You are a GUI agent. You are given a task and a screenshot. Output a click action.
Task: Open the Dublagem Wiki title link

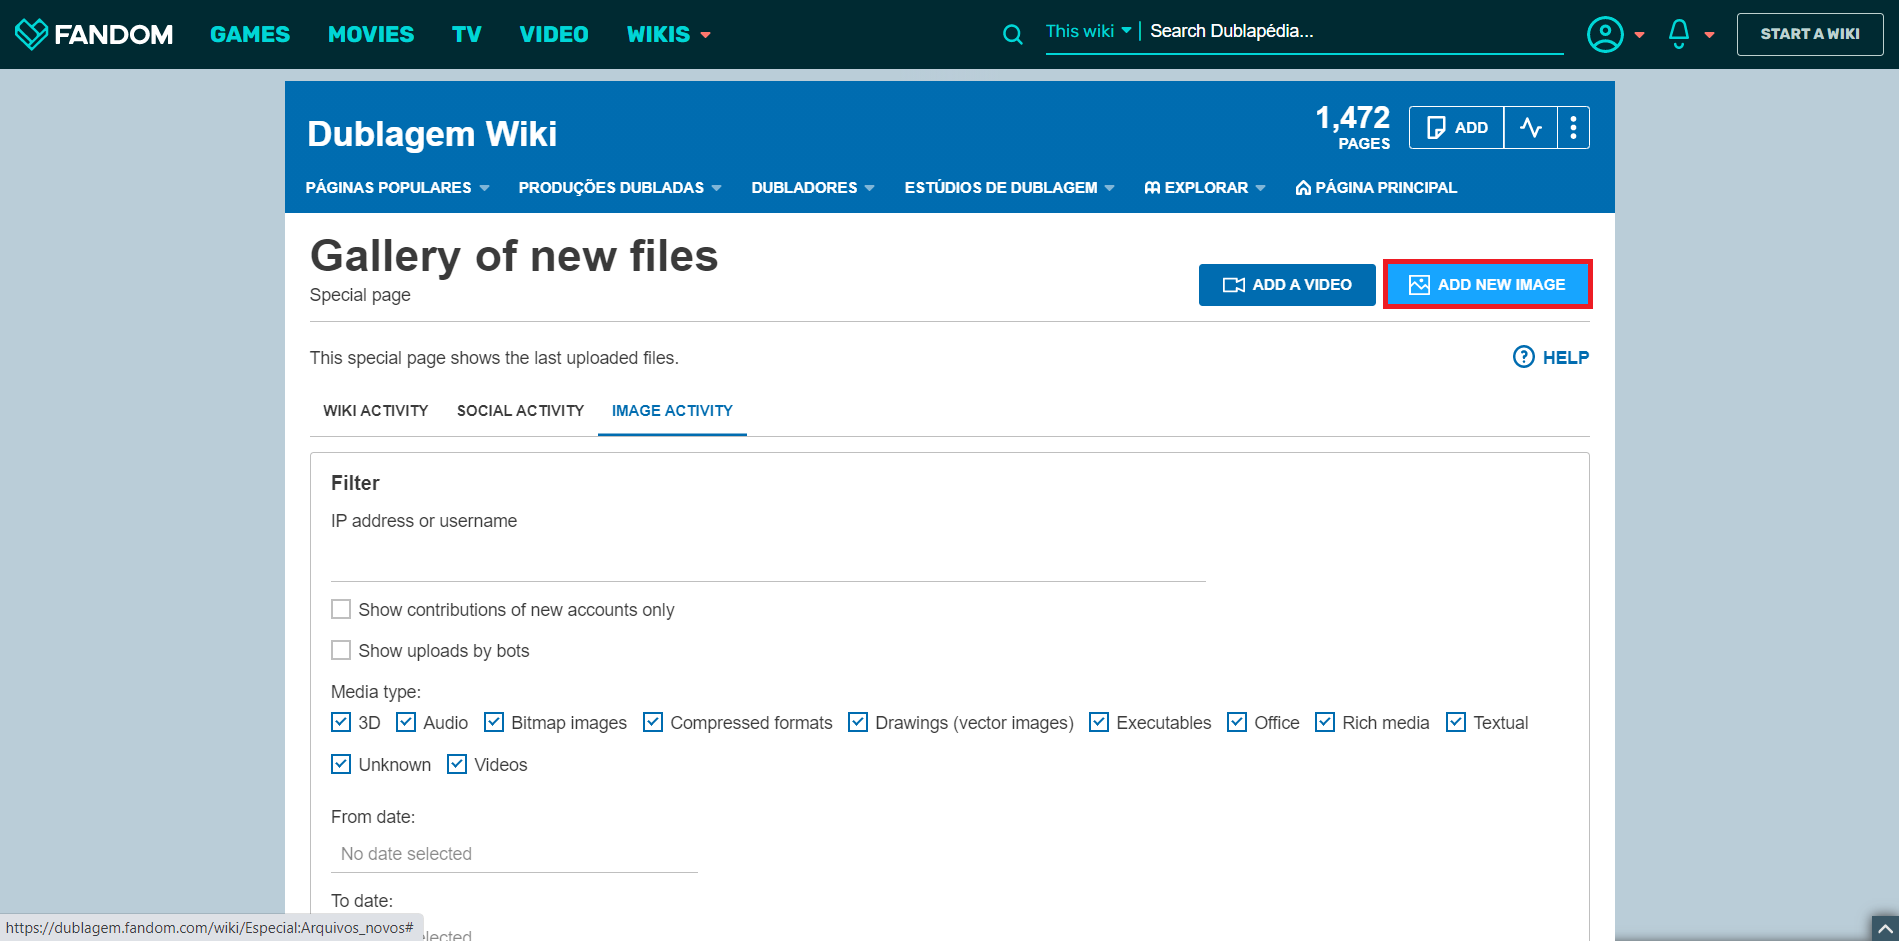[432, 134]
